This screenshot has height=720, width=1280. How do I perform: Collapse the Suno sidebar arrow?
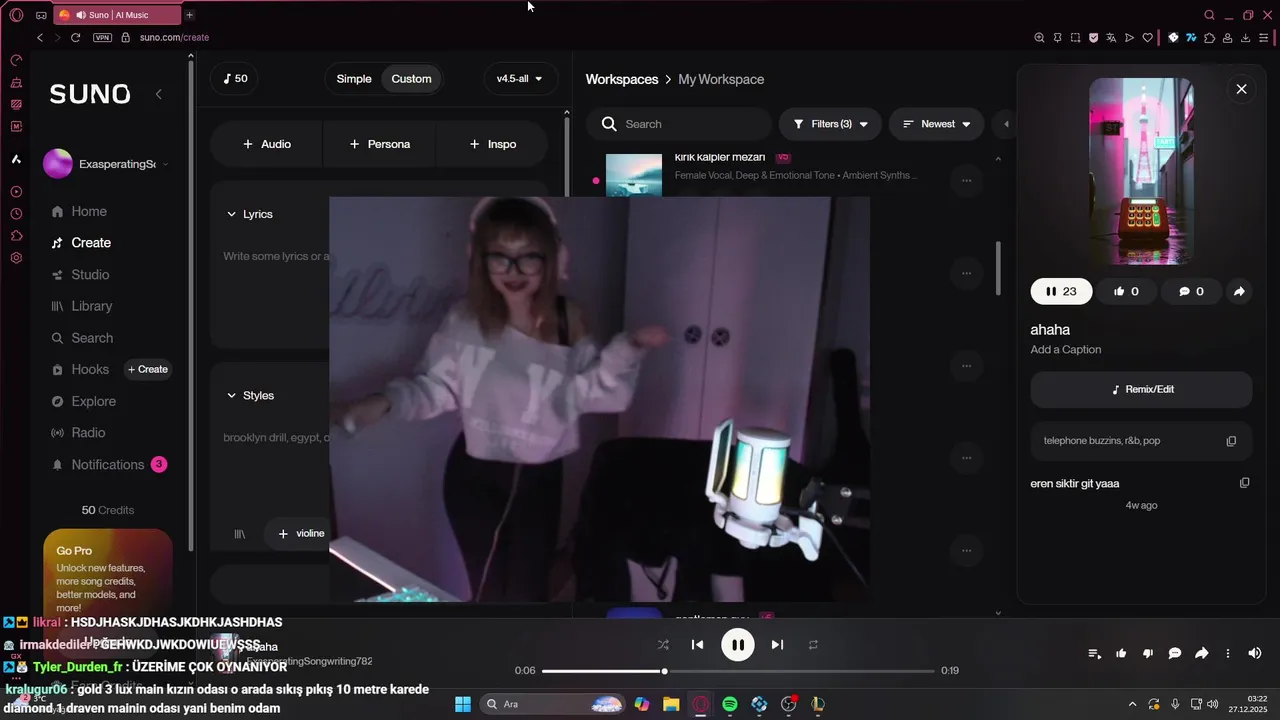tap(158, 94)
